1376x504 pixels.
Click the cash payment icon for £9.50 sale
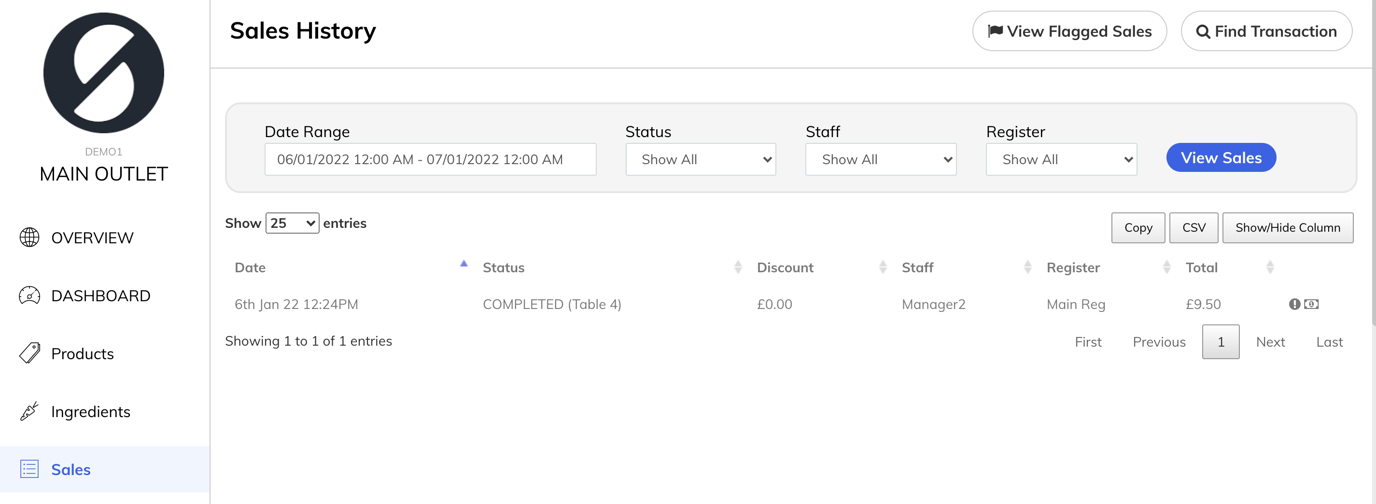[1312, 304]
